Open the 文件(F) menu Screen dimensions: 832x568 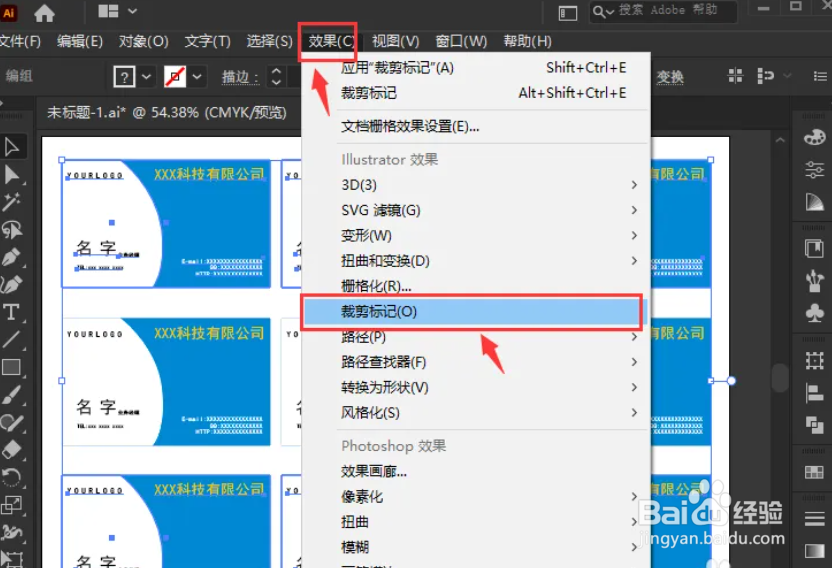[x=20, y=41]
